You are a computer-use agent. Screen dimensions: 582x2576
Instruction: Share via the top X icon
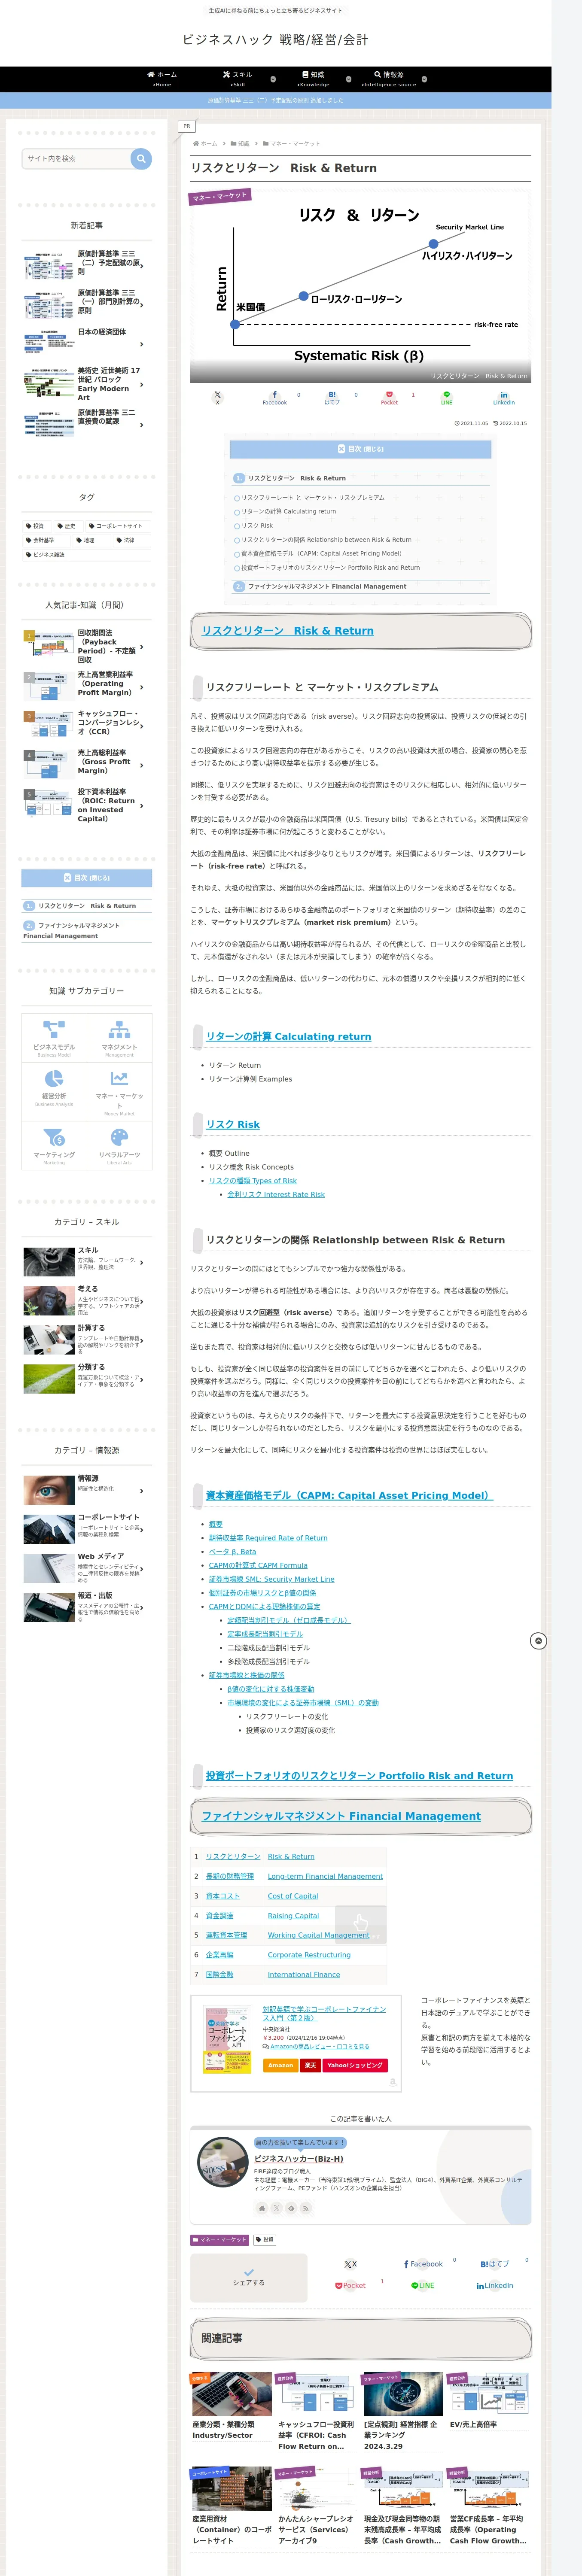(x=217, y=397)
